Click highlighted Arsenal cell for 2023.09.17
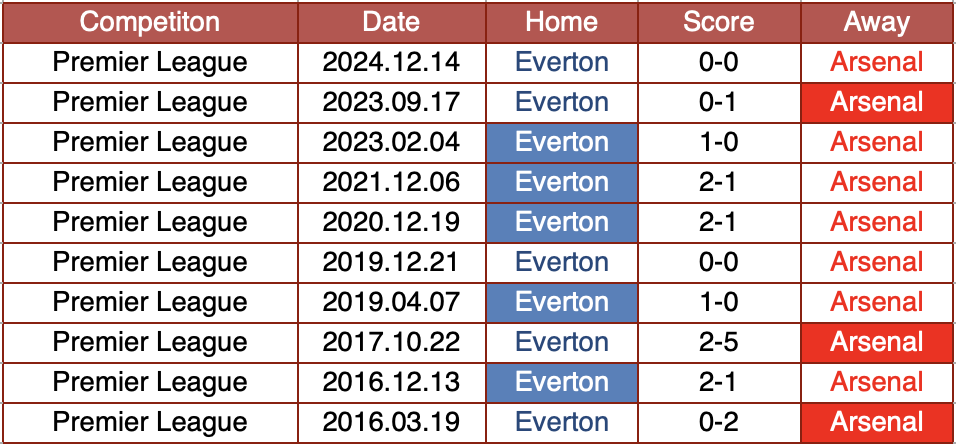 point(877,102)
